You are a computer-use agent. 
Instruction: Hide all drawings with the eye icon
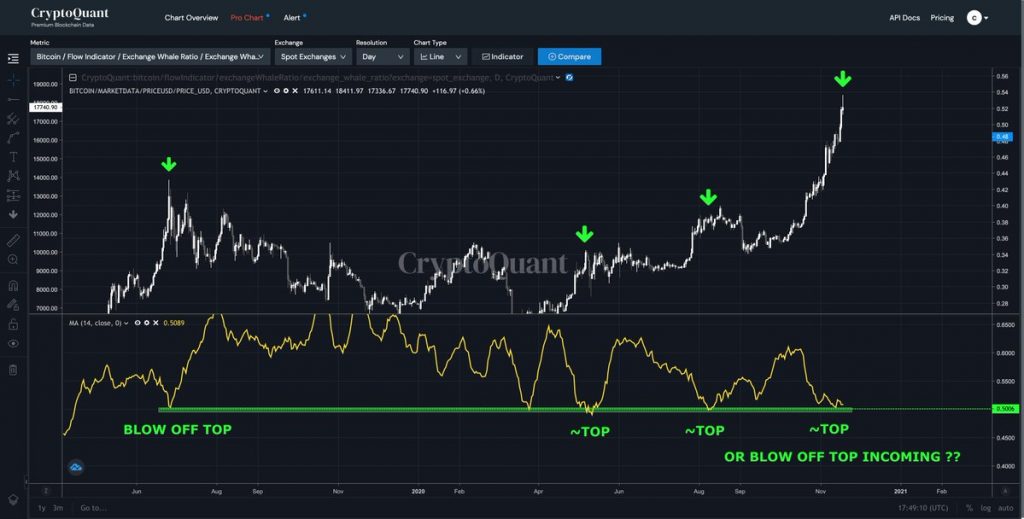point(13,343)
